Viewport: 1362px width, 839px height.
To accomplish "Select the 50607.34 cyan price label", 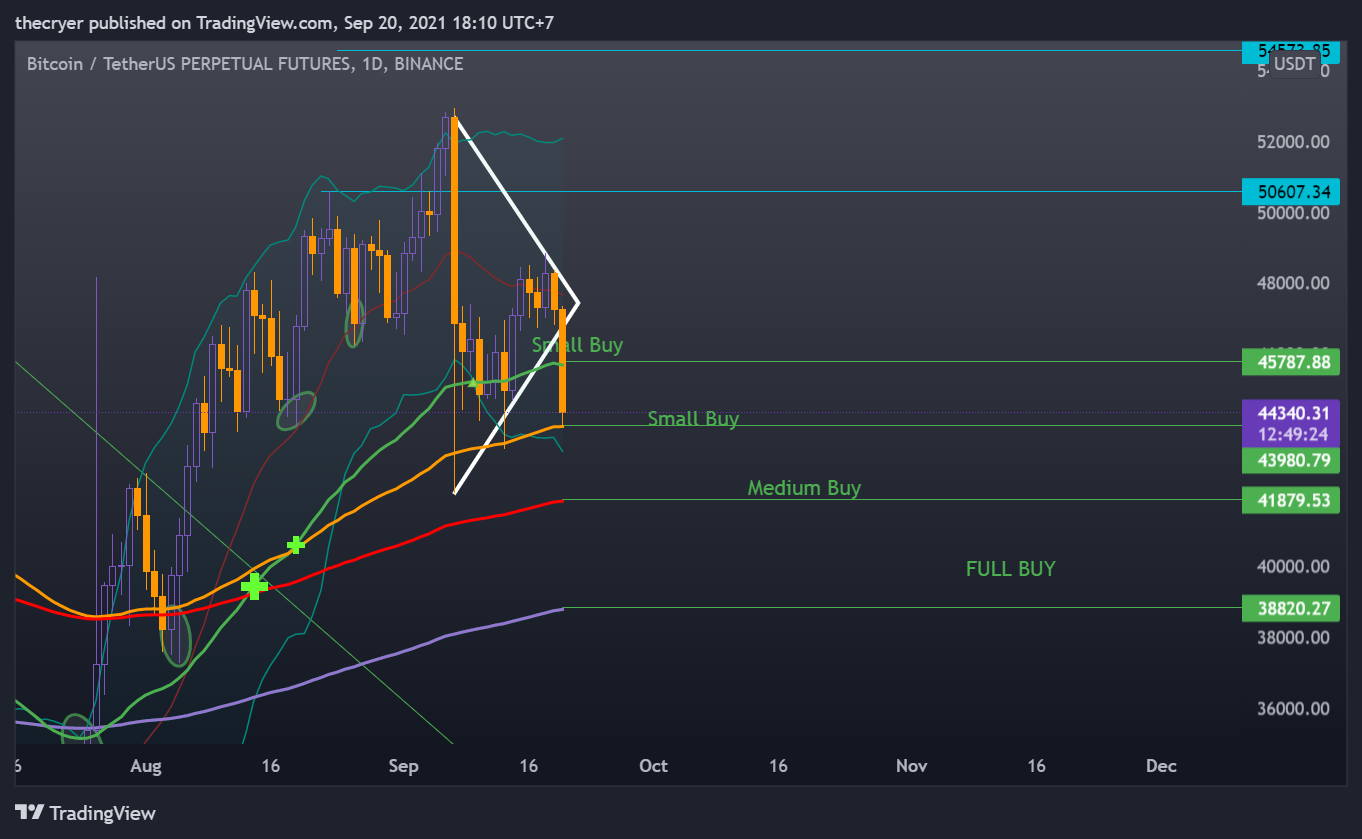I will pyautogui.click(x=1290, y=191).
